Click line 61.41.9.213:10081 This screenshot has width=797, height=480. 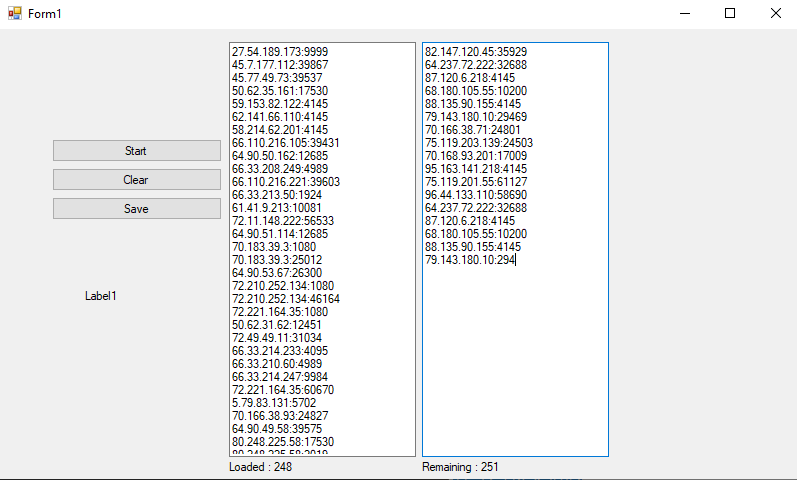(277, 208)
